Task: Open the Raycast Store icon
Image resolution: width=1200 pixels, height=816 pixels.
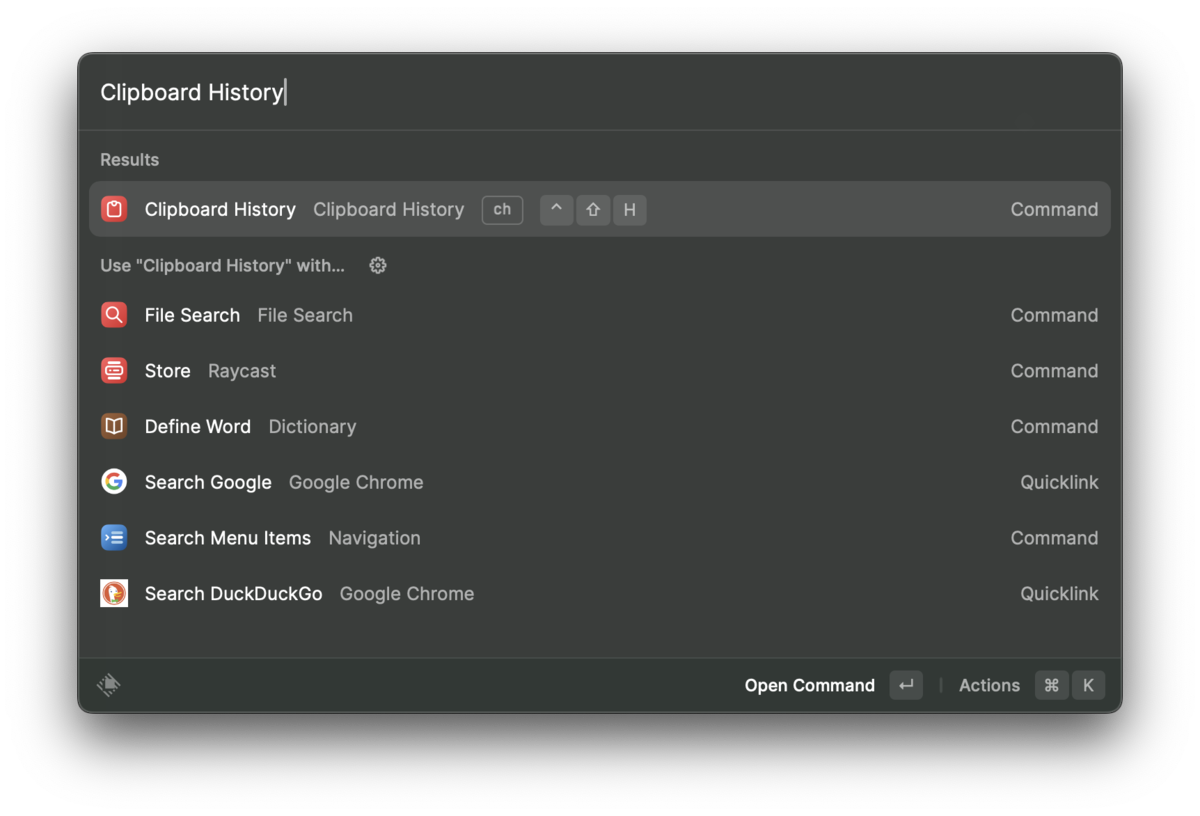Action: click(114, 370)
